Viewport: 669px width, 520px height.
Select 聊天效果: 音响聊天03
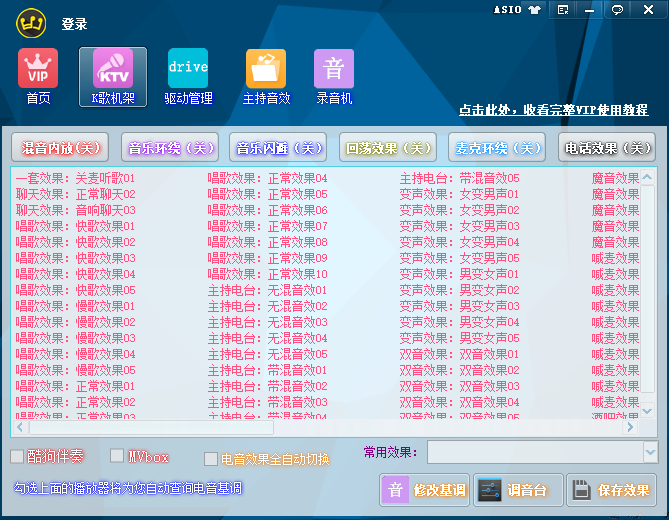[x=75, y=210]
